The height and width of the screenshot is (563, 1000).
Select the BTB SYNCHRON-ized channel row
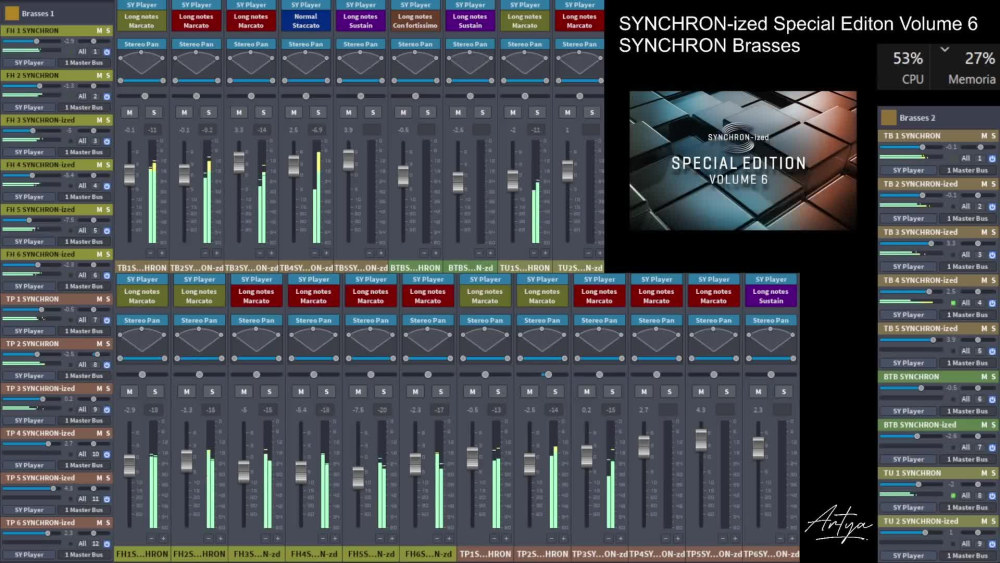(x=938, y=425)
